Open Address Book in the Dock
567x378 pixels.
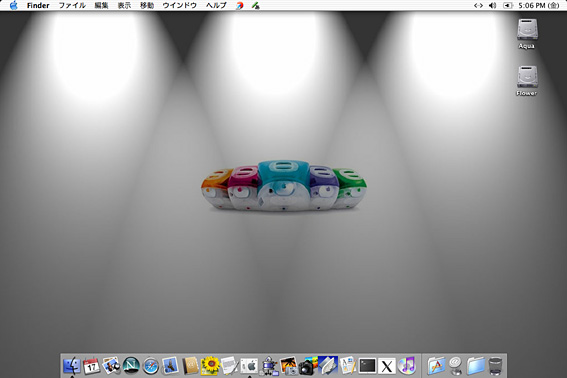pyautogui.click(x=190, y=366)
